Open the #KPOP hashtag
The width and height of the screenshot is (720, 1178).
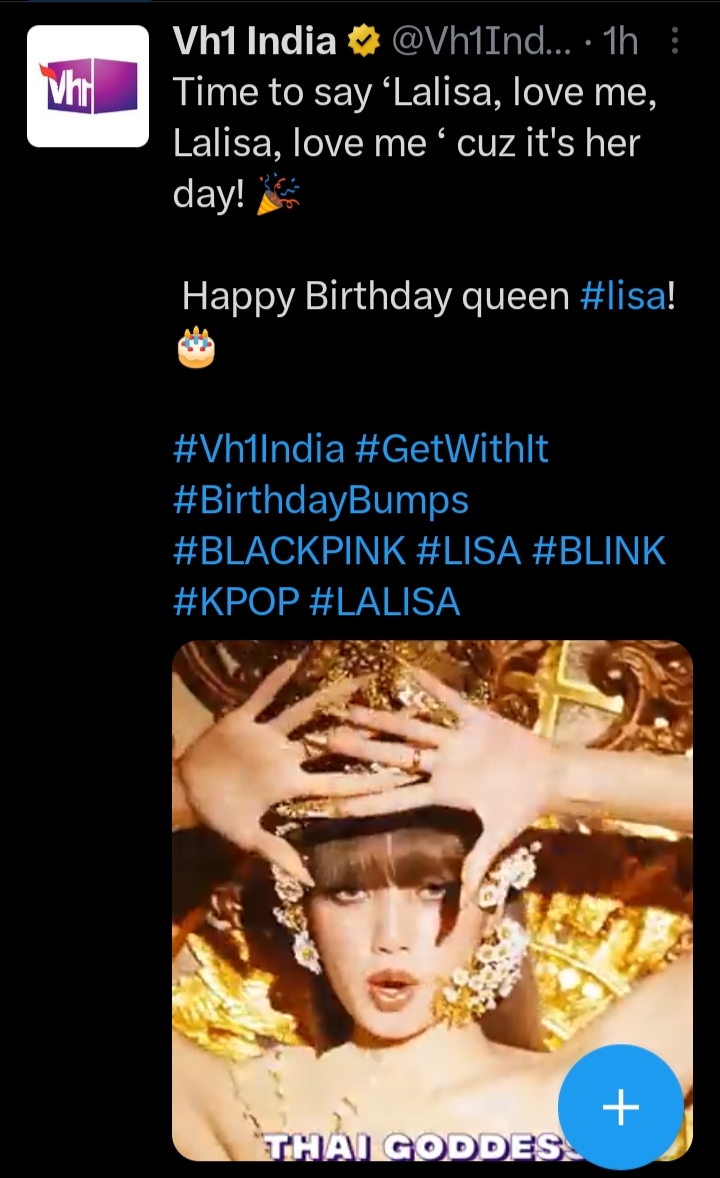pyautogui.click(x=236, y=602)
